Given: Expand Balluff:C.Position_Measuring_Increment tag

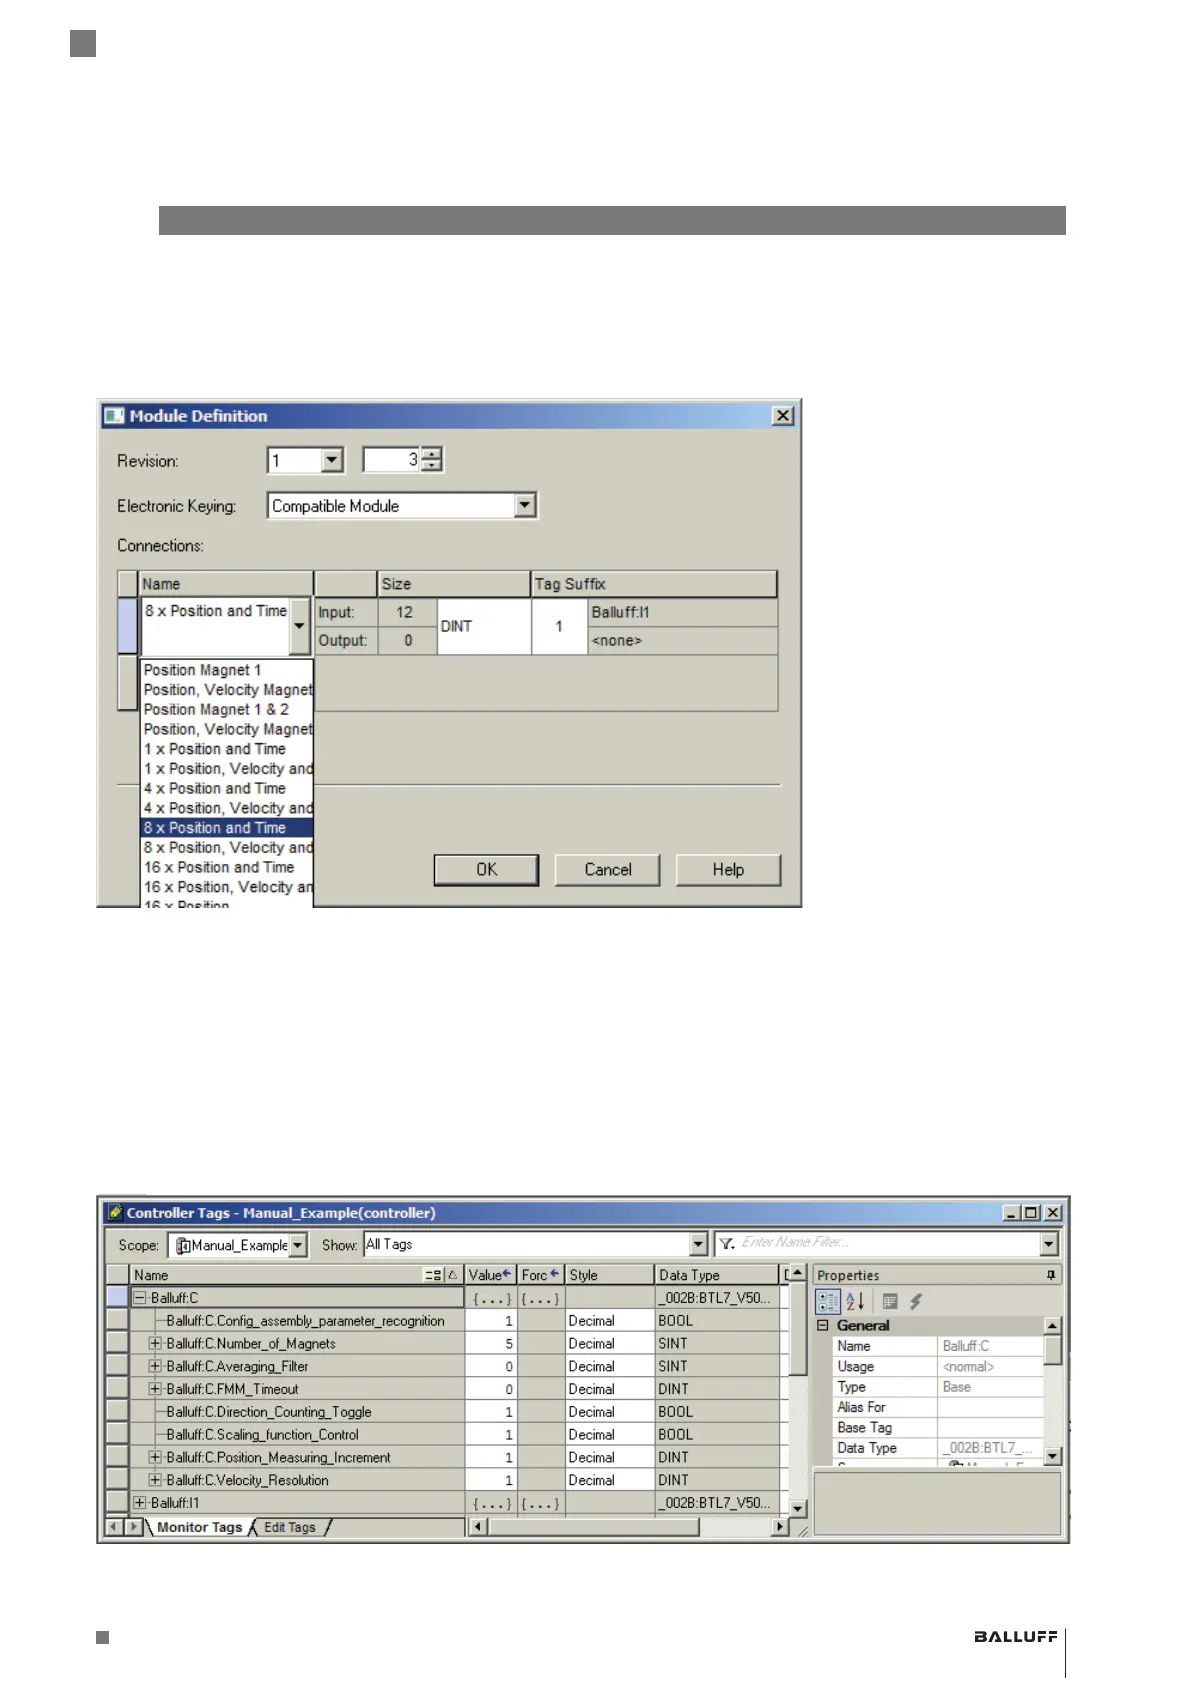Looking at the screenshot, I should 155,1457.
